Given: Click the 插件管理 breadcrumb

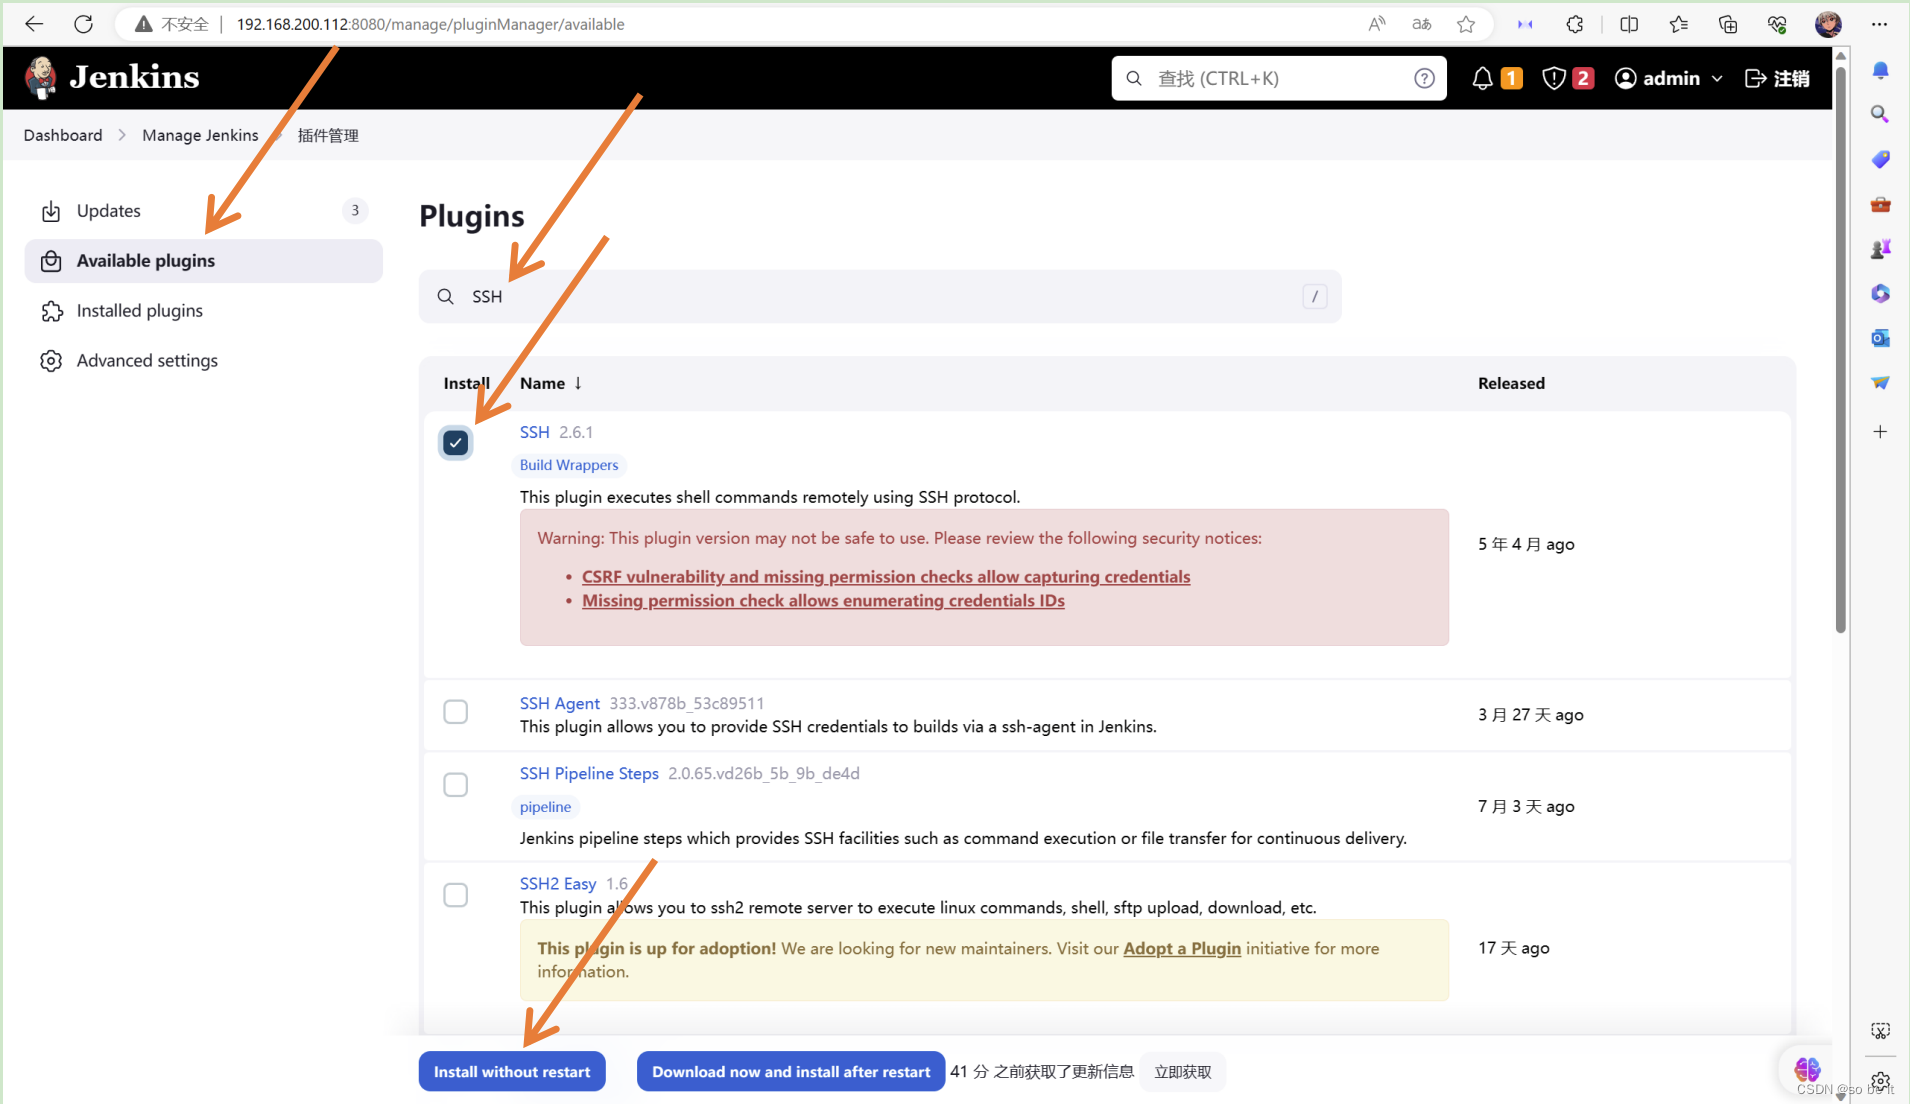Looking at the screenshot, I should pos(328,135).
